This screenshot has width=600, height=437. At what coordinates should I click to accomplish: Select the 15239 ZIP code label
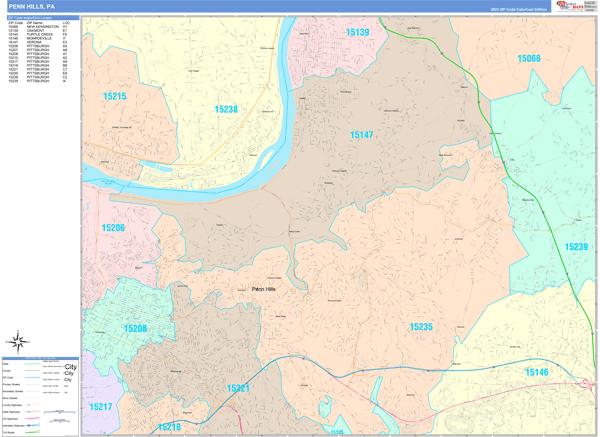[x=575, y=247]
